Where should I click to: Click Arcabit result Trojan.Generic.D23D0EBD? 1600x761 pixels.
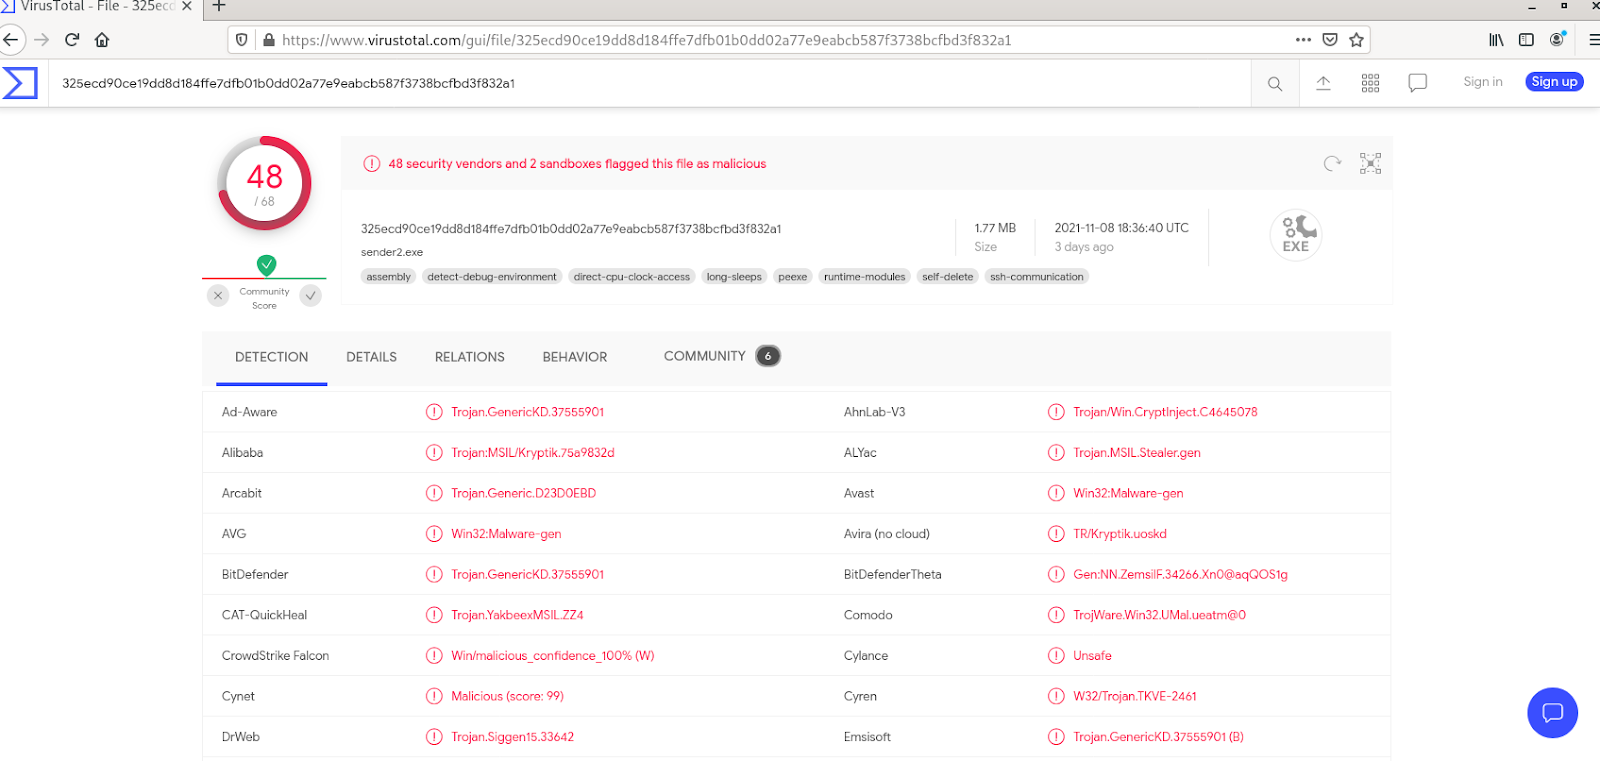pyautogui.click(x=524, y=494)
